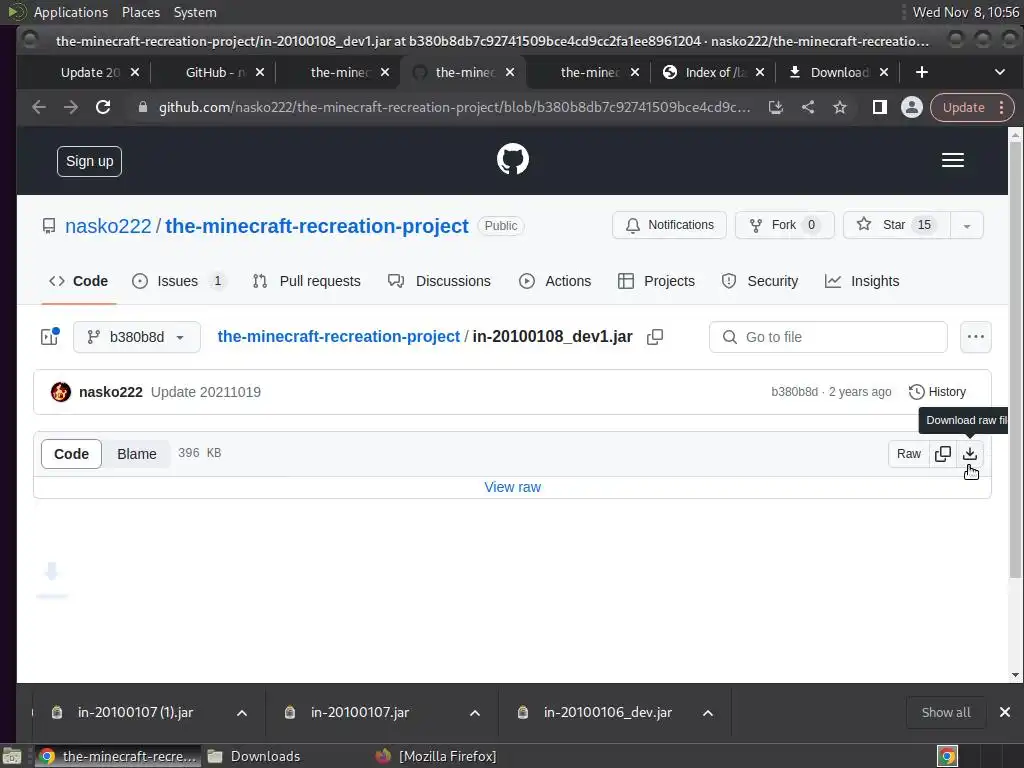Copy raw file contents
The image size is (1024, 768).
tap(942, 454)
